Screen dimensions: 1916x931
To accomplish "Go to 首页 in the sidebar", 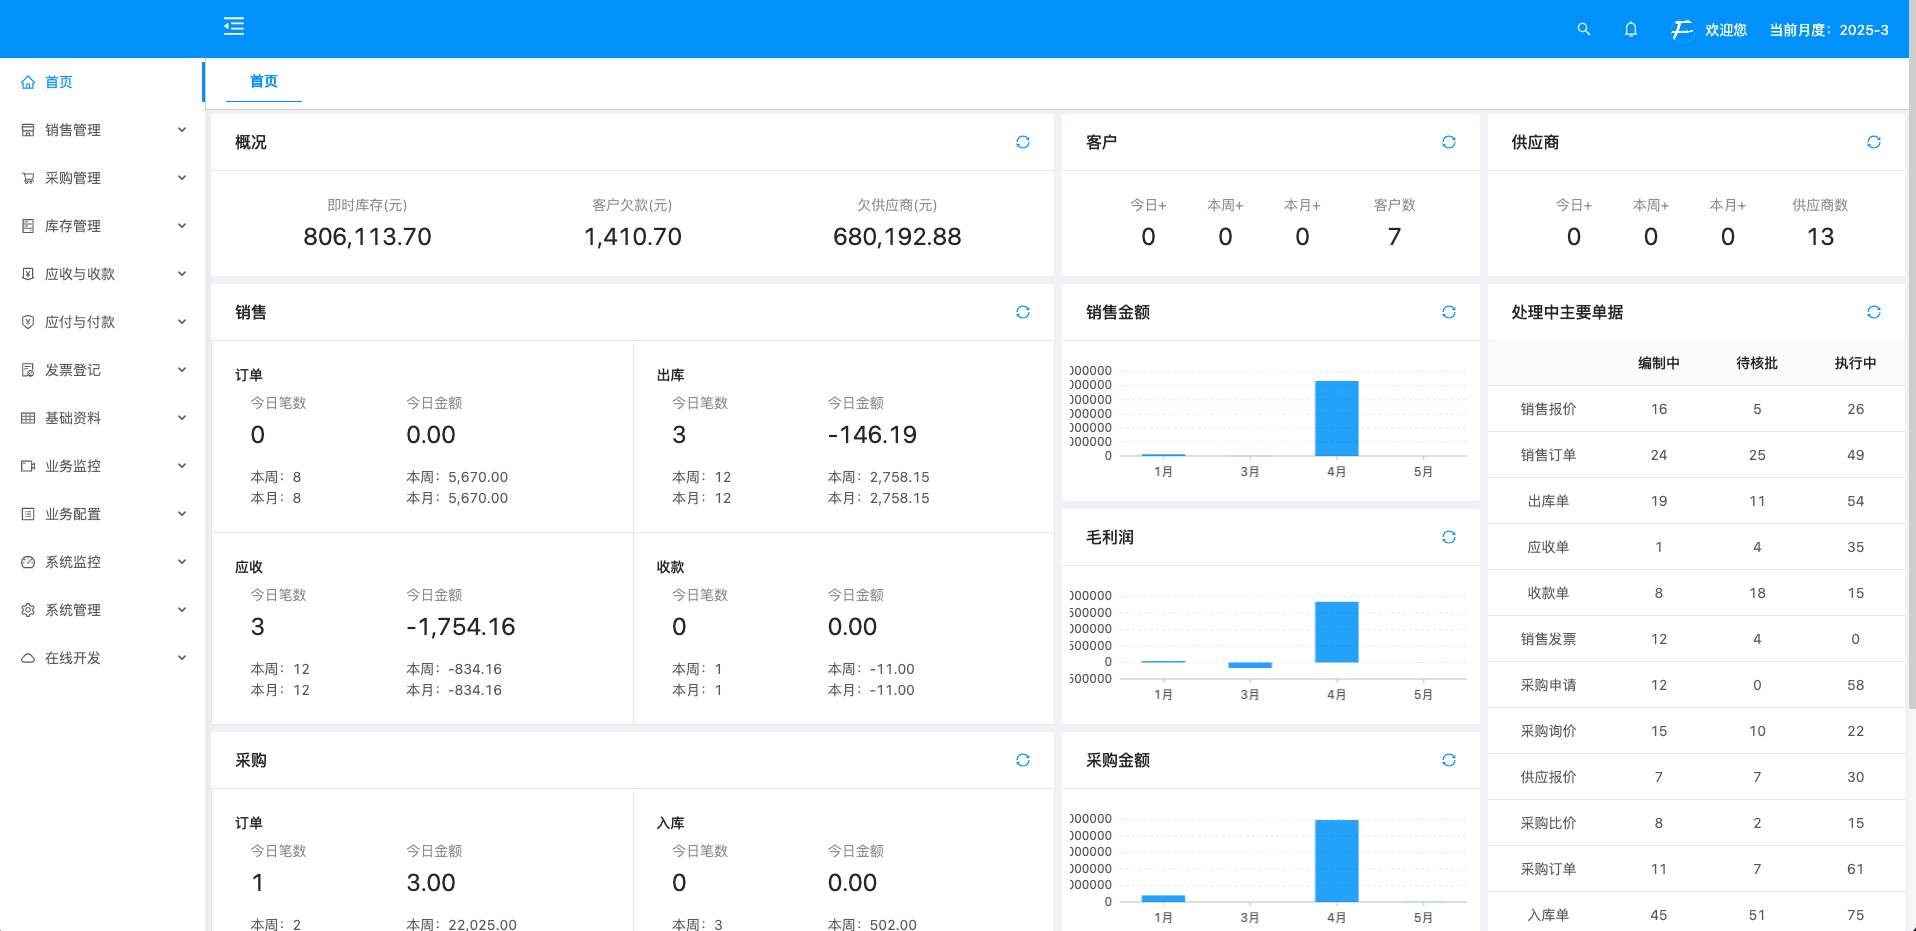I will [59, 82].
